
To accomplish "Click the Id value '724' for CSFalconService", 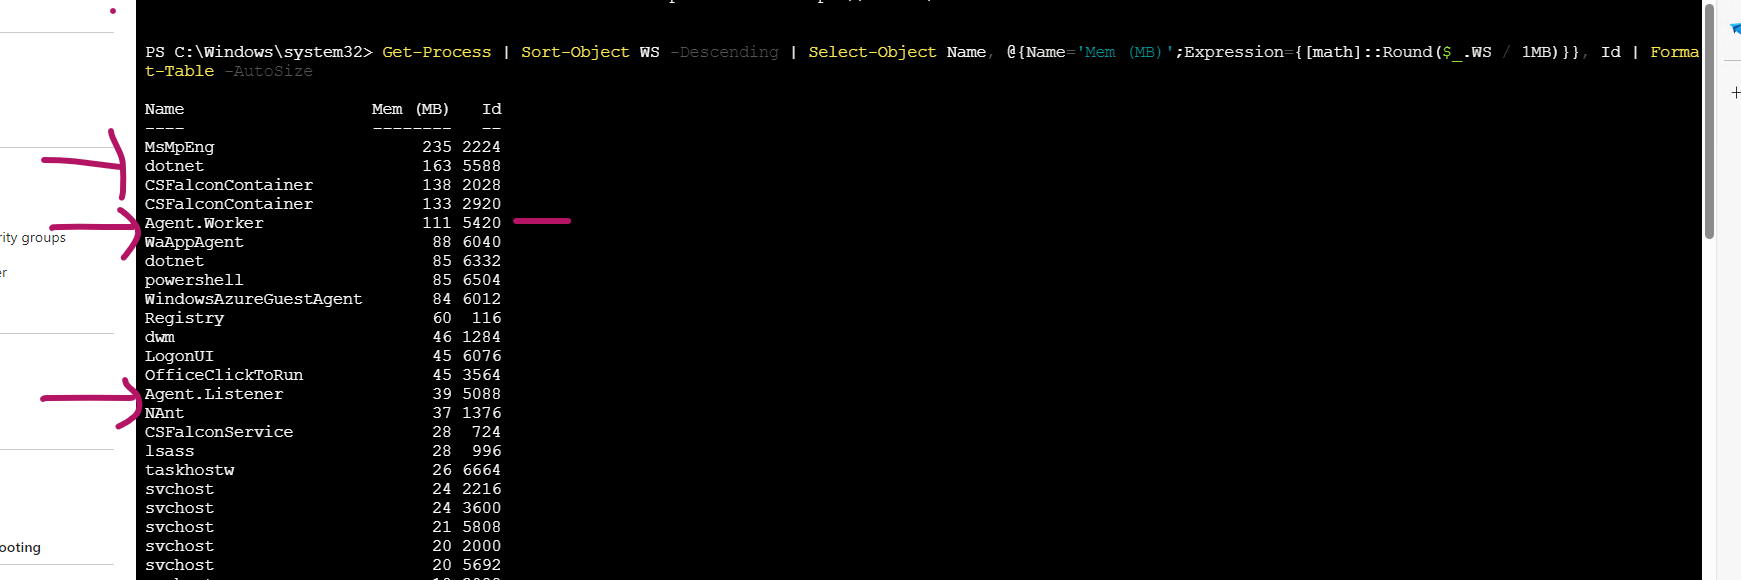I will click(486, 432).
